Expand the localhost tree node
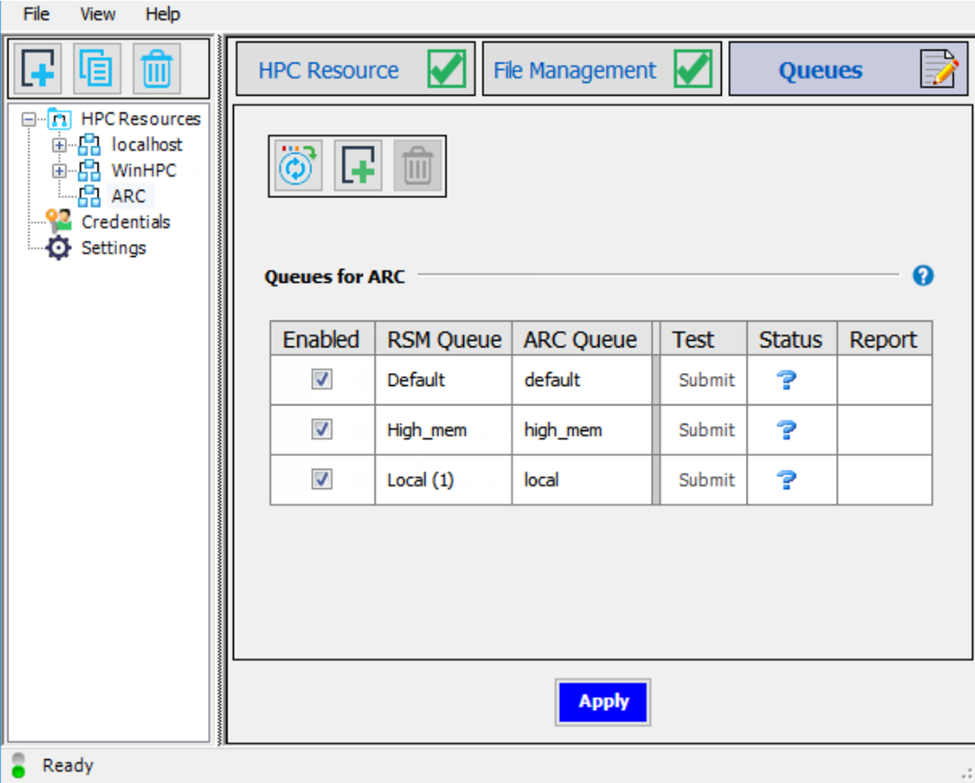Image resolution: width=975 pixels, height=783 pixels. pyautogui.click(x=60, y=144)
